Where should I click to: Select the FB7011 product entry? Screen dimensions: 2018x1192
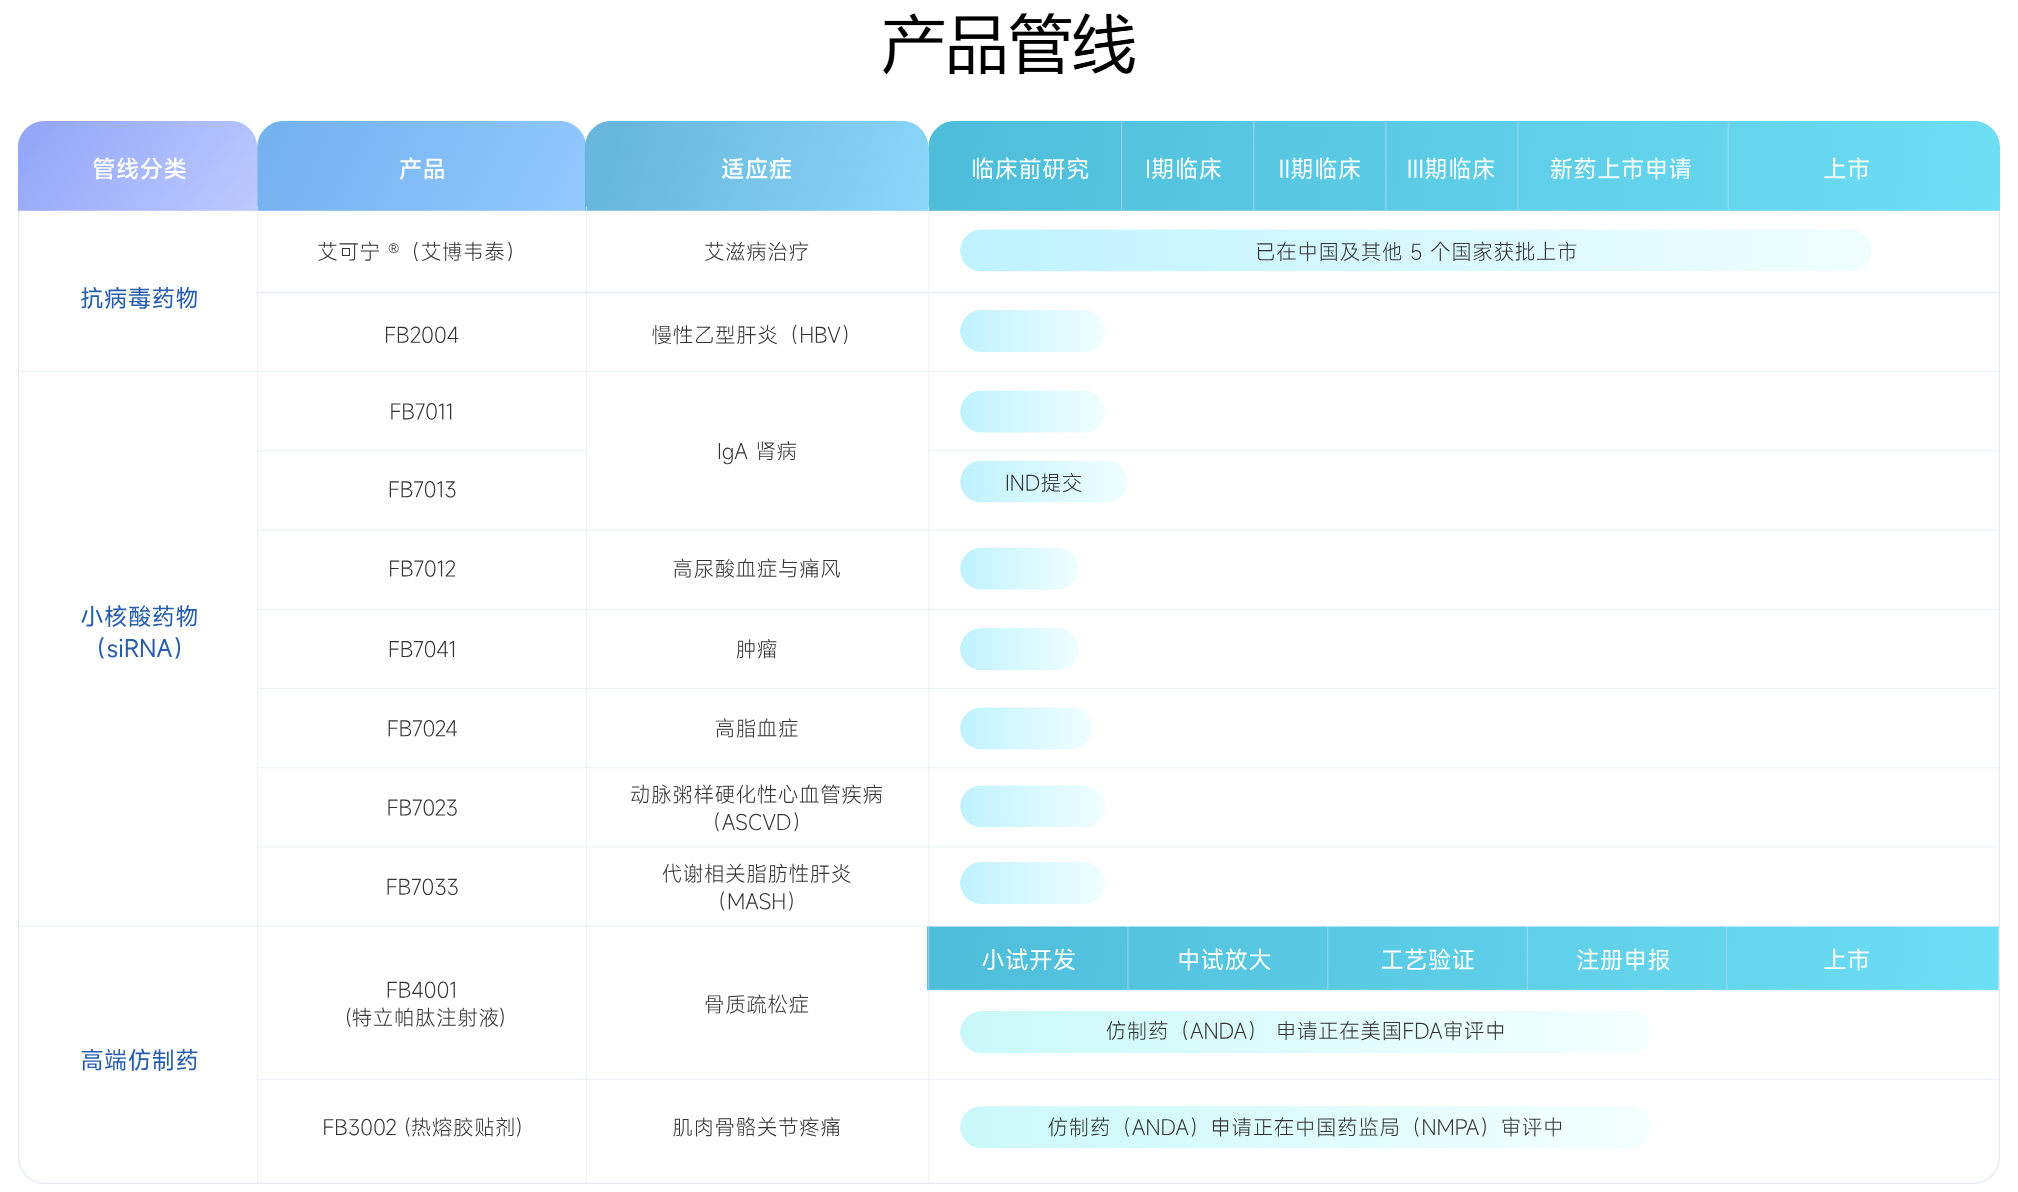coord(421,412)
